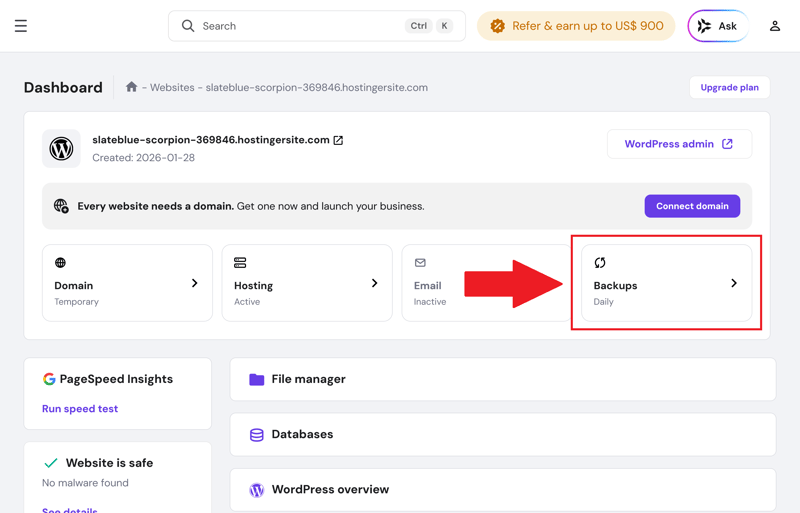This screenshot has height=513, width=800.
Task: Click the Connect domain button
Action: 692,206
